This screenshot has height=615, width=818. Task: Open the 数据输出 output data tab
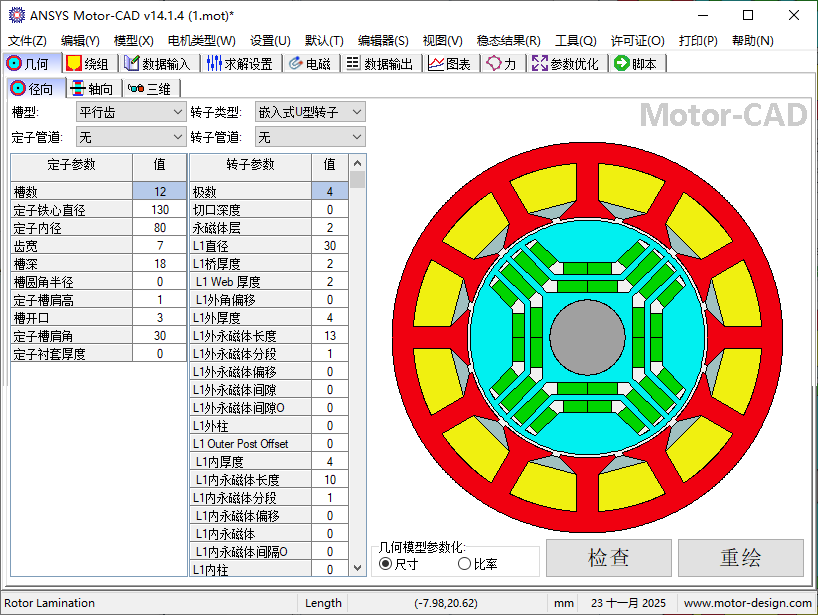[x=380, y=64]
